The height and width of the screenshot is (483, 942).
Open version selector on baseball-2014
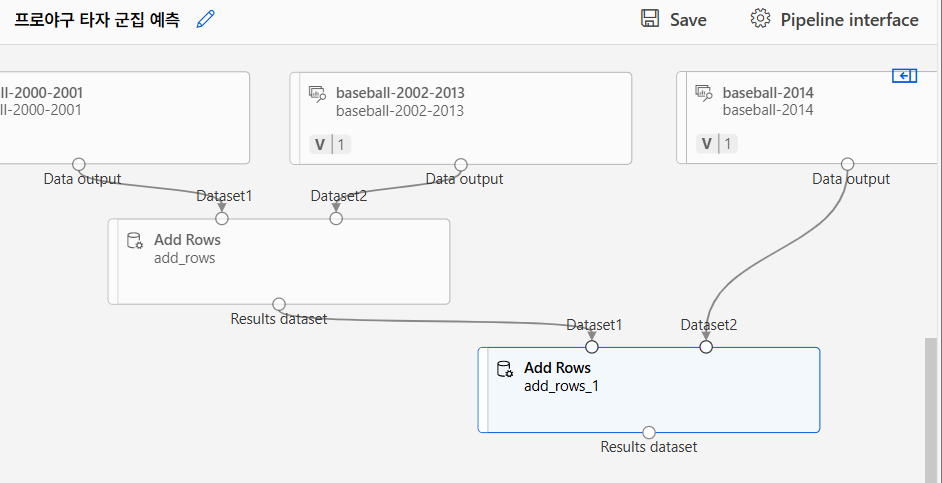pos(717,144)
